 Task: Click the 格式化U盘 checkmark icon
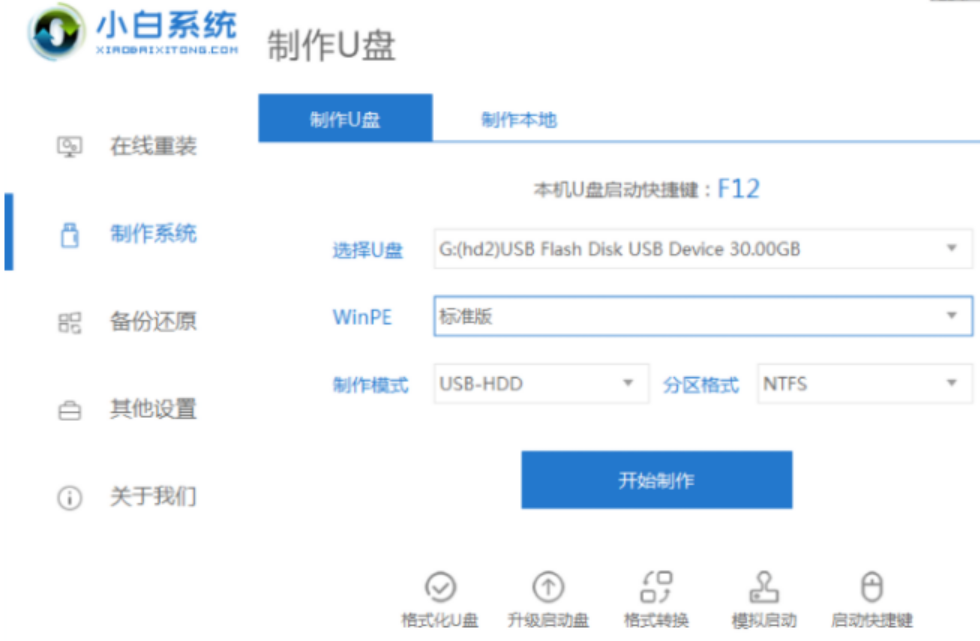[x=440, y=587]
